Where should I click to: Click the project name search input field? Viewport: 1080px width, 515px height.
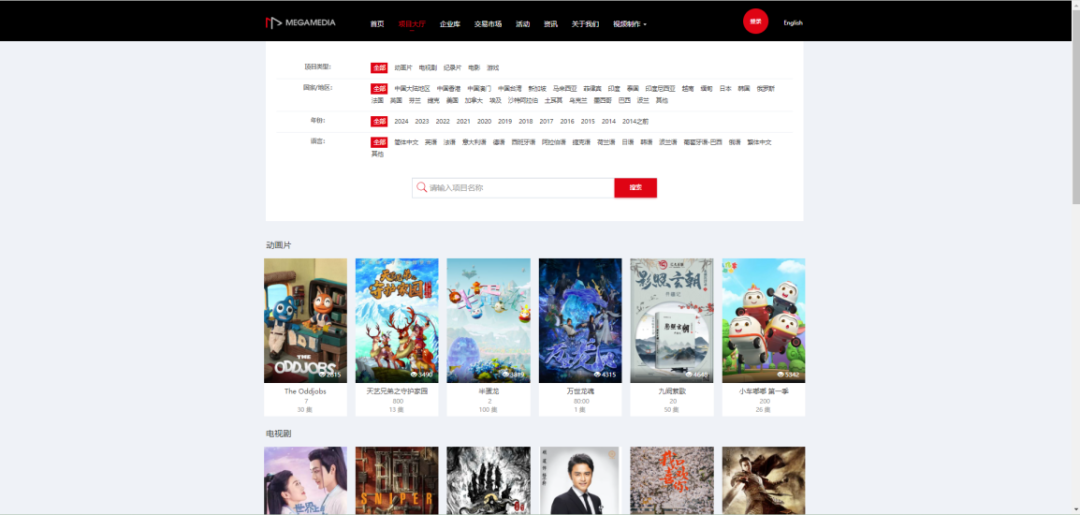coord(513,188)
